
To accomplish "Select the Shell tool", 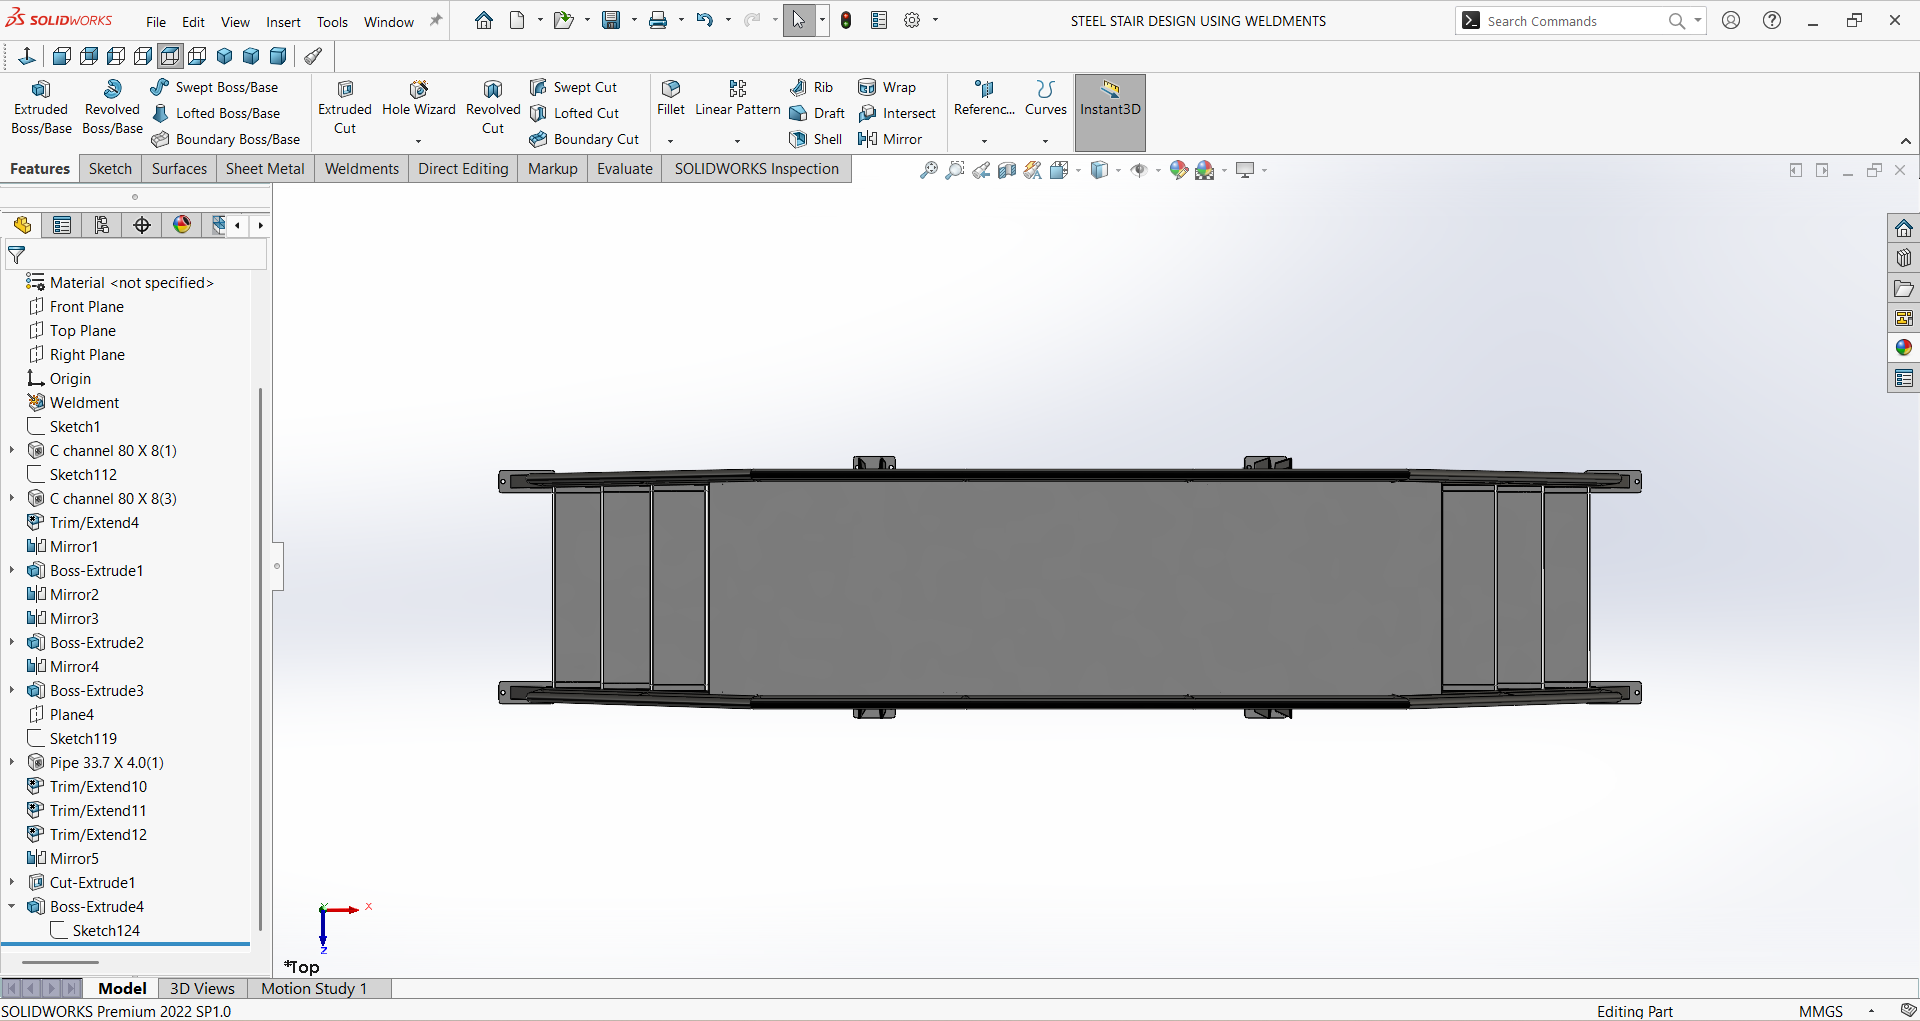I will tap(816, 139).
